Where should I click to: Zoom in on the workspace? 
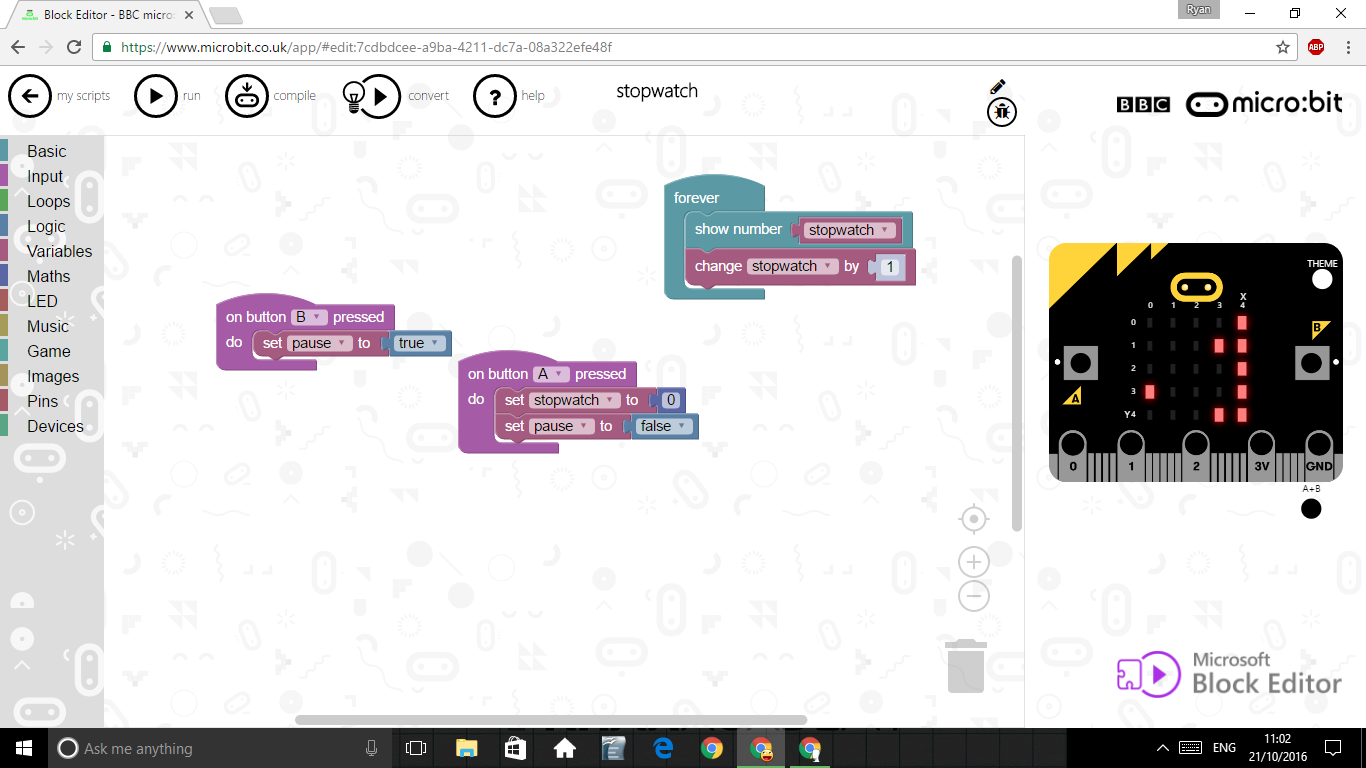[x=974, y=561]
